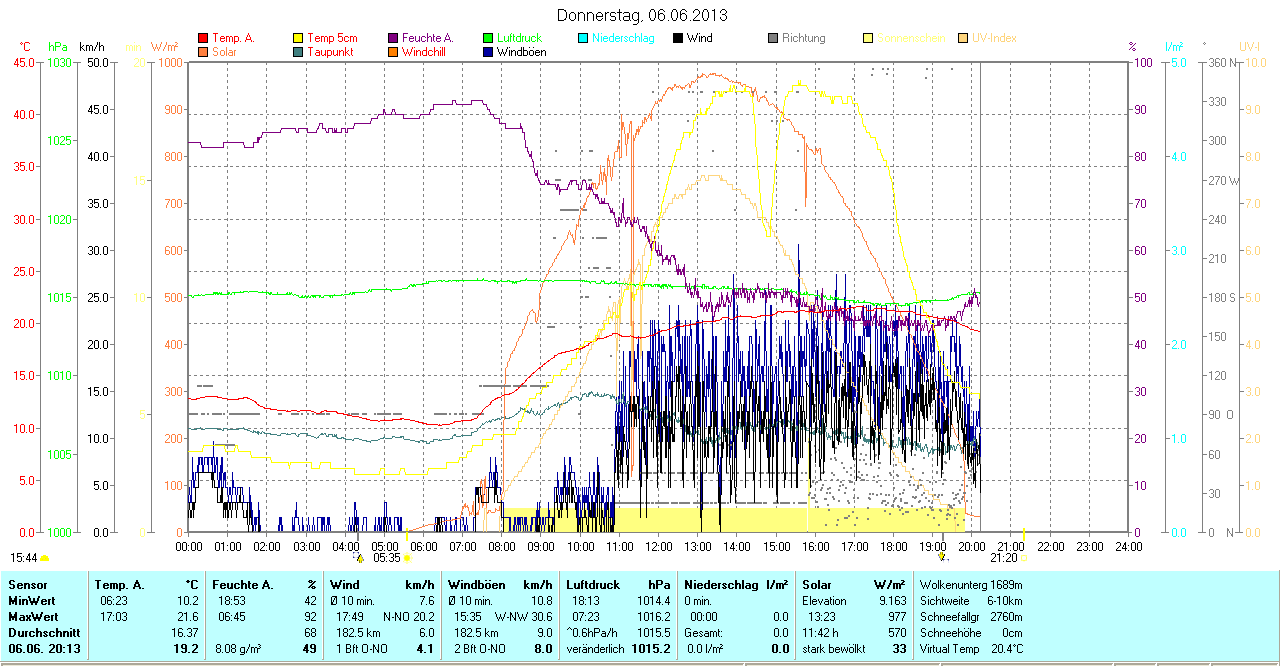Click the Donnerstag, 06.06.2013 chart title
This screenshot has height=666, width=1280.
(641, 15)
